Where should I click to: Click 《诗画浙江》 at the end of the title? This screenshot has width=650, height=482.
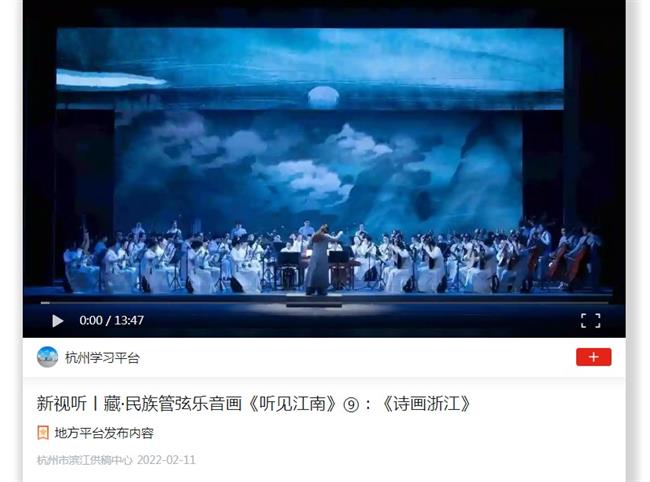click(427, 404)
